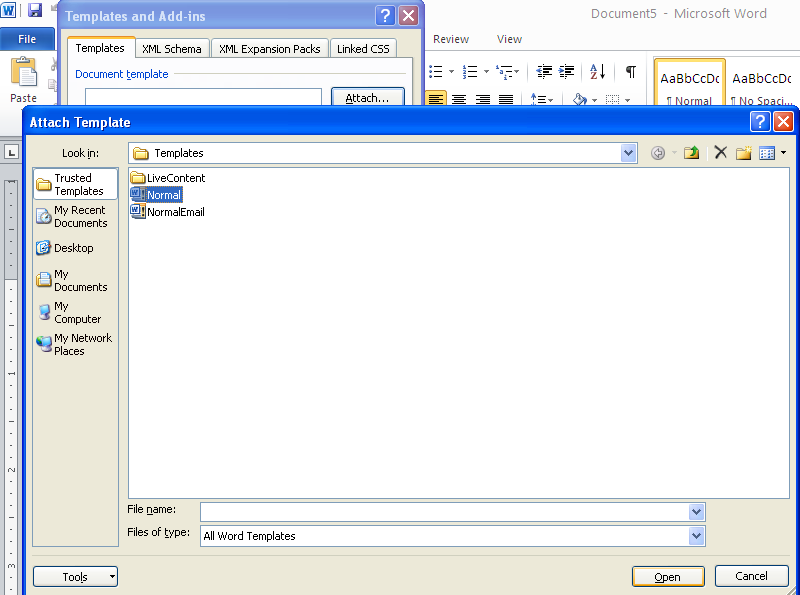Expand the Files of type dropdown

pyautogui.click(x=696, y=536)
